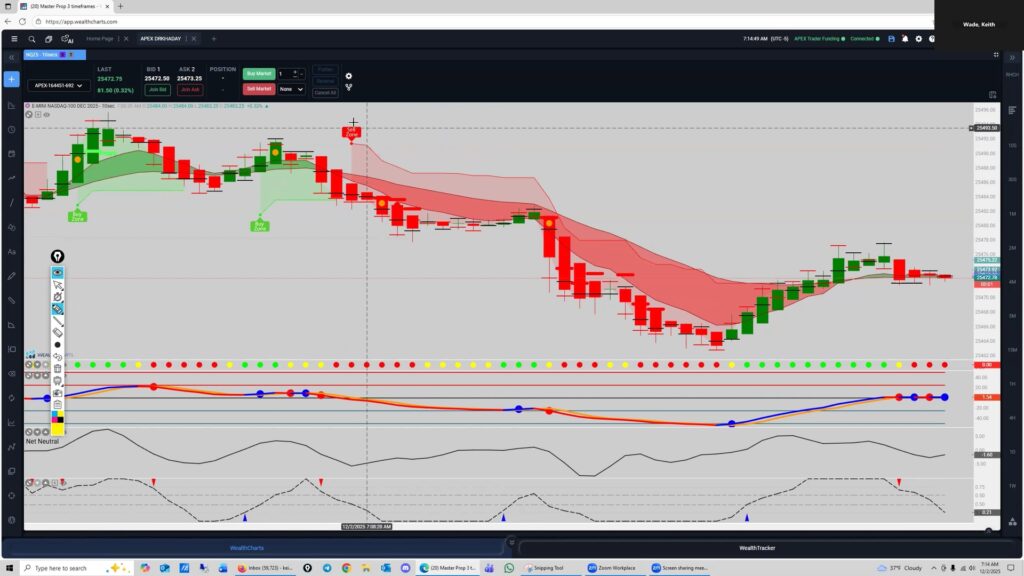Click the Sell Market button

tap(258, 89)
